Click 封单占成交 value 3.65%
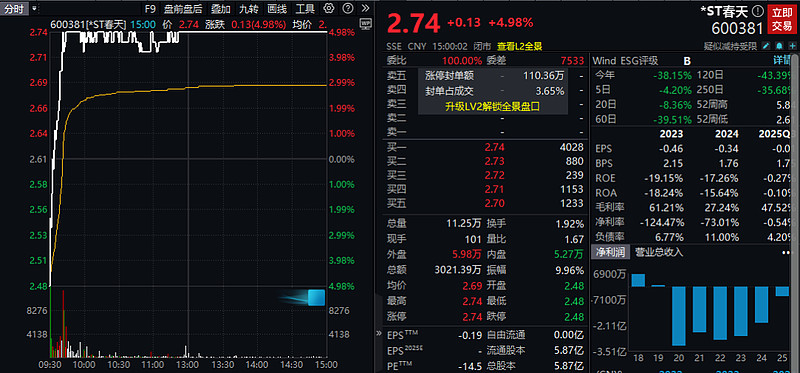Viewport: 800px width, 373px height. tap(550, 91)
